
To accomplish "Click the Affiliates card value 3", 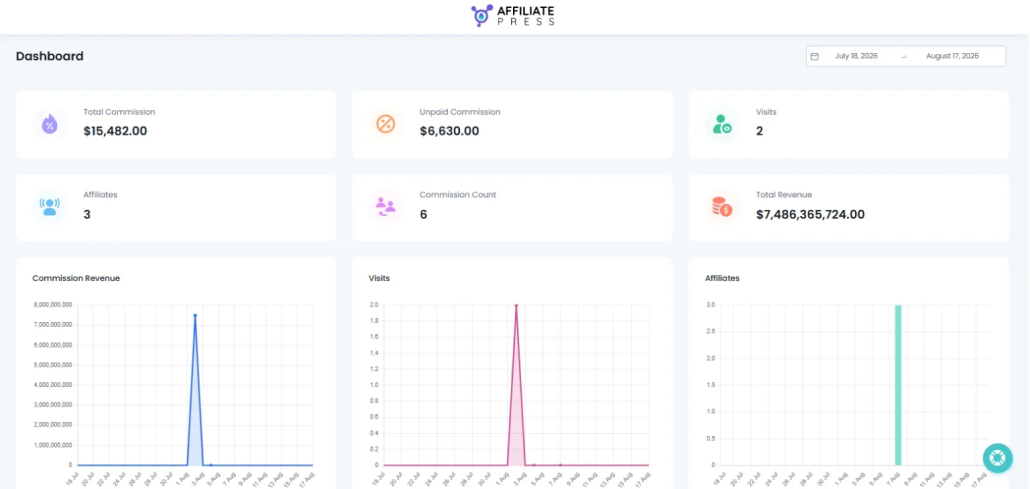I will [87, 214].
